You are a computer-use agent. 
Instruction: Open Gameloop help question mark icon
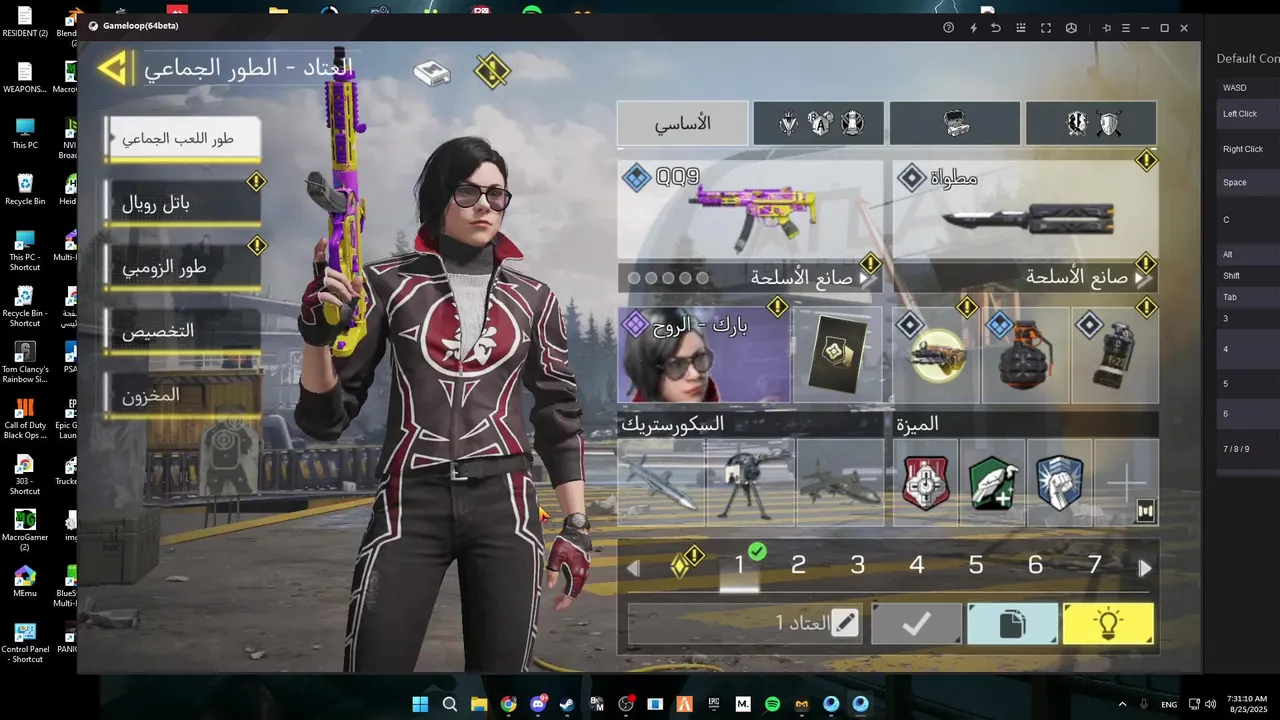[949, 28]
